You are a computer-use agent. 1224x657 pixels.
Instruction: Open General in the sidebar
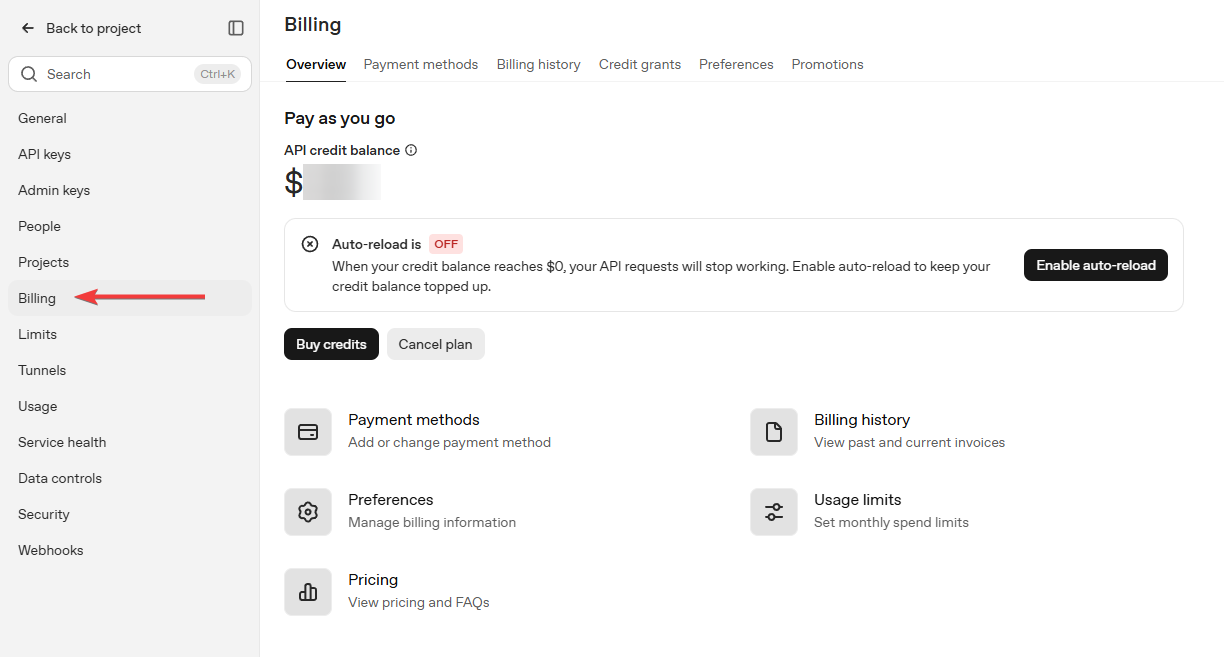130,118
